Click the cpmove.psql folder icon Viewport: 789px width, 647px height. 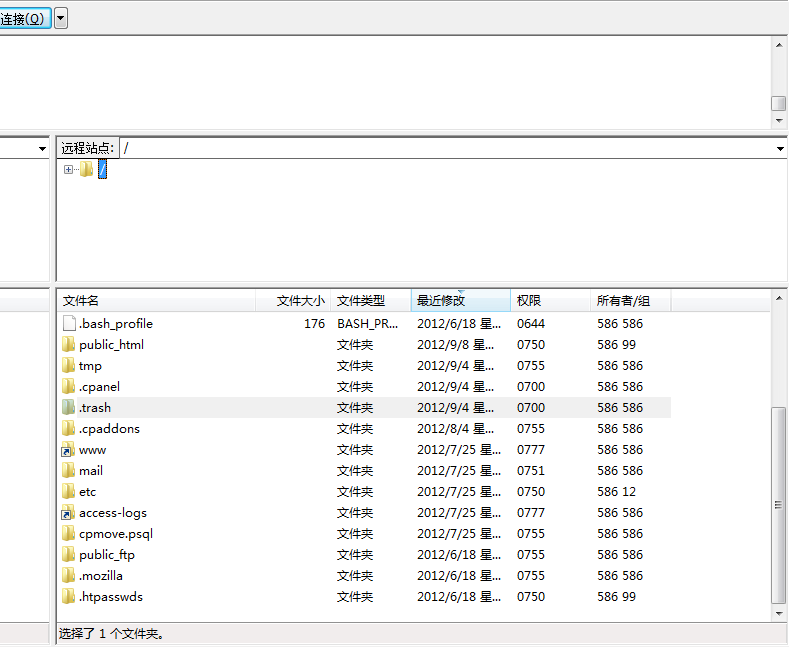coord(68,534)
